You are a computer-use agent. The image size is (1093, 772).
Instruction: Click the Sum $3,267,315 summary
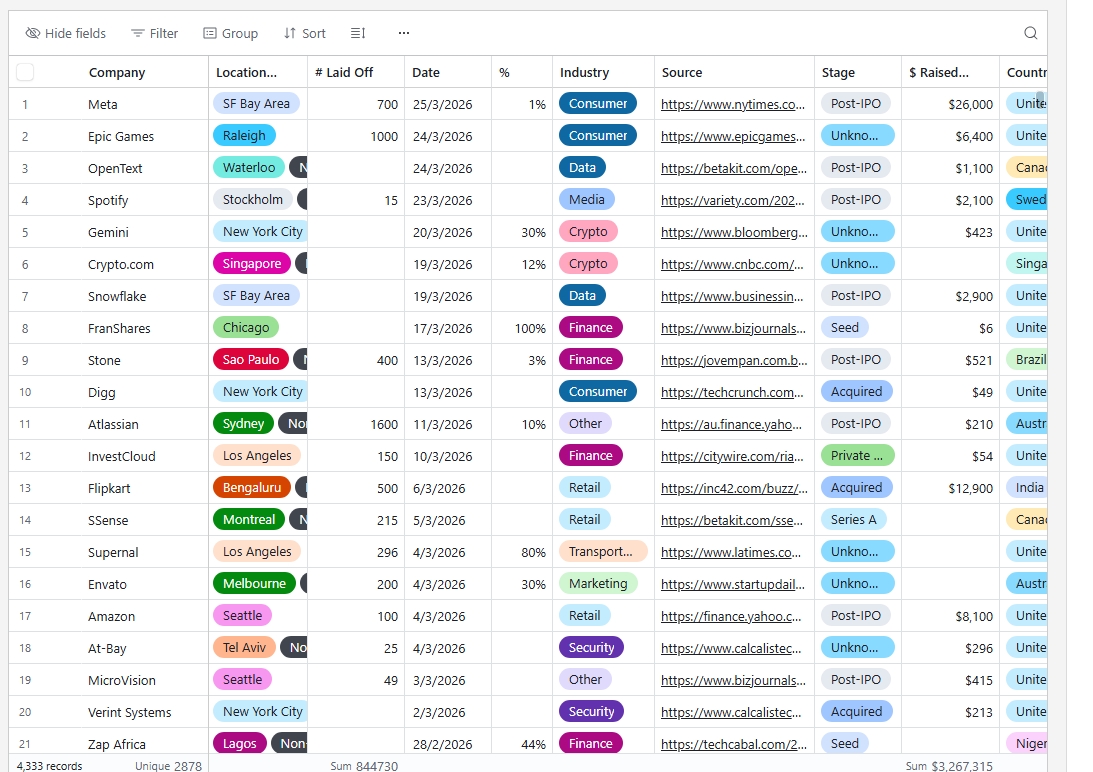click(949, 766)
